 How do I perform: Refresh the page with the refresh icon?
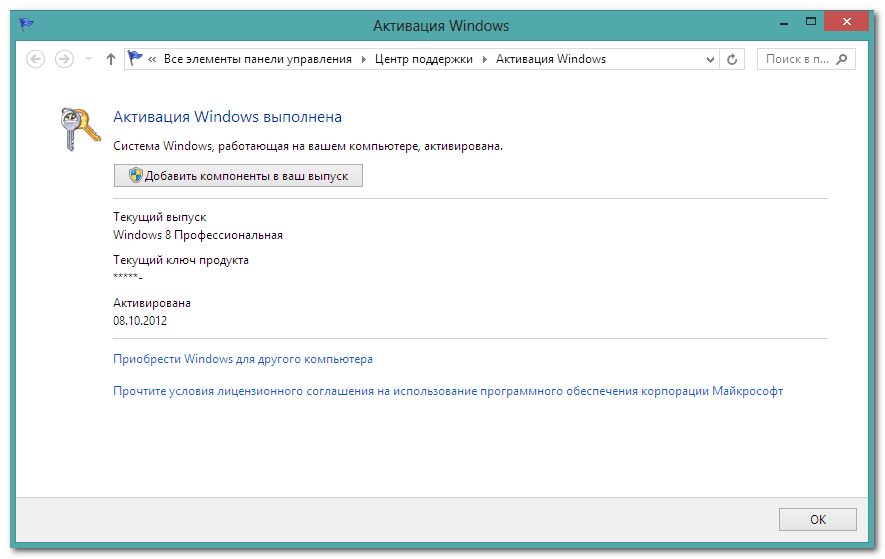[732, 59]
